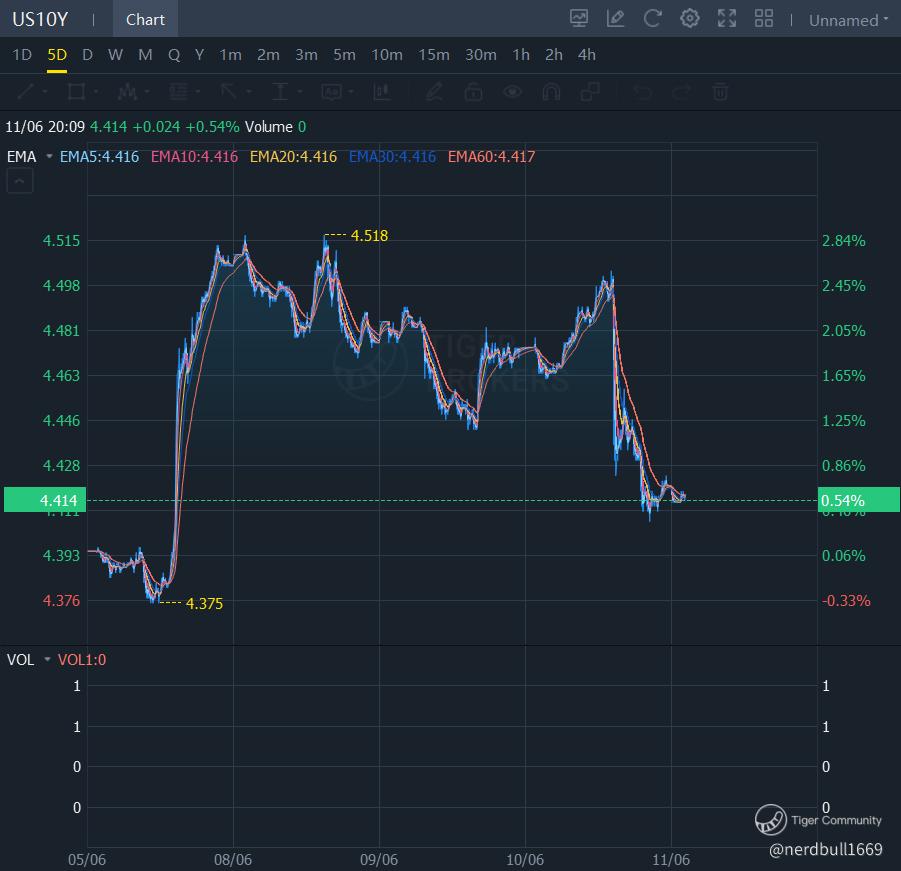Open the EMA indicator dropdown
Image resolution: width=901 pixels, height=871 pixels.
(x=49, y=156)
